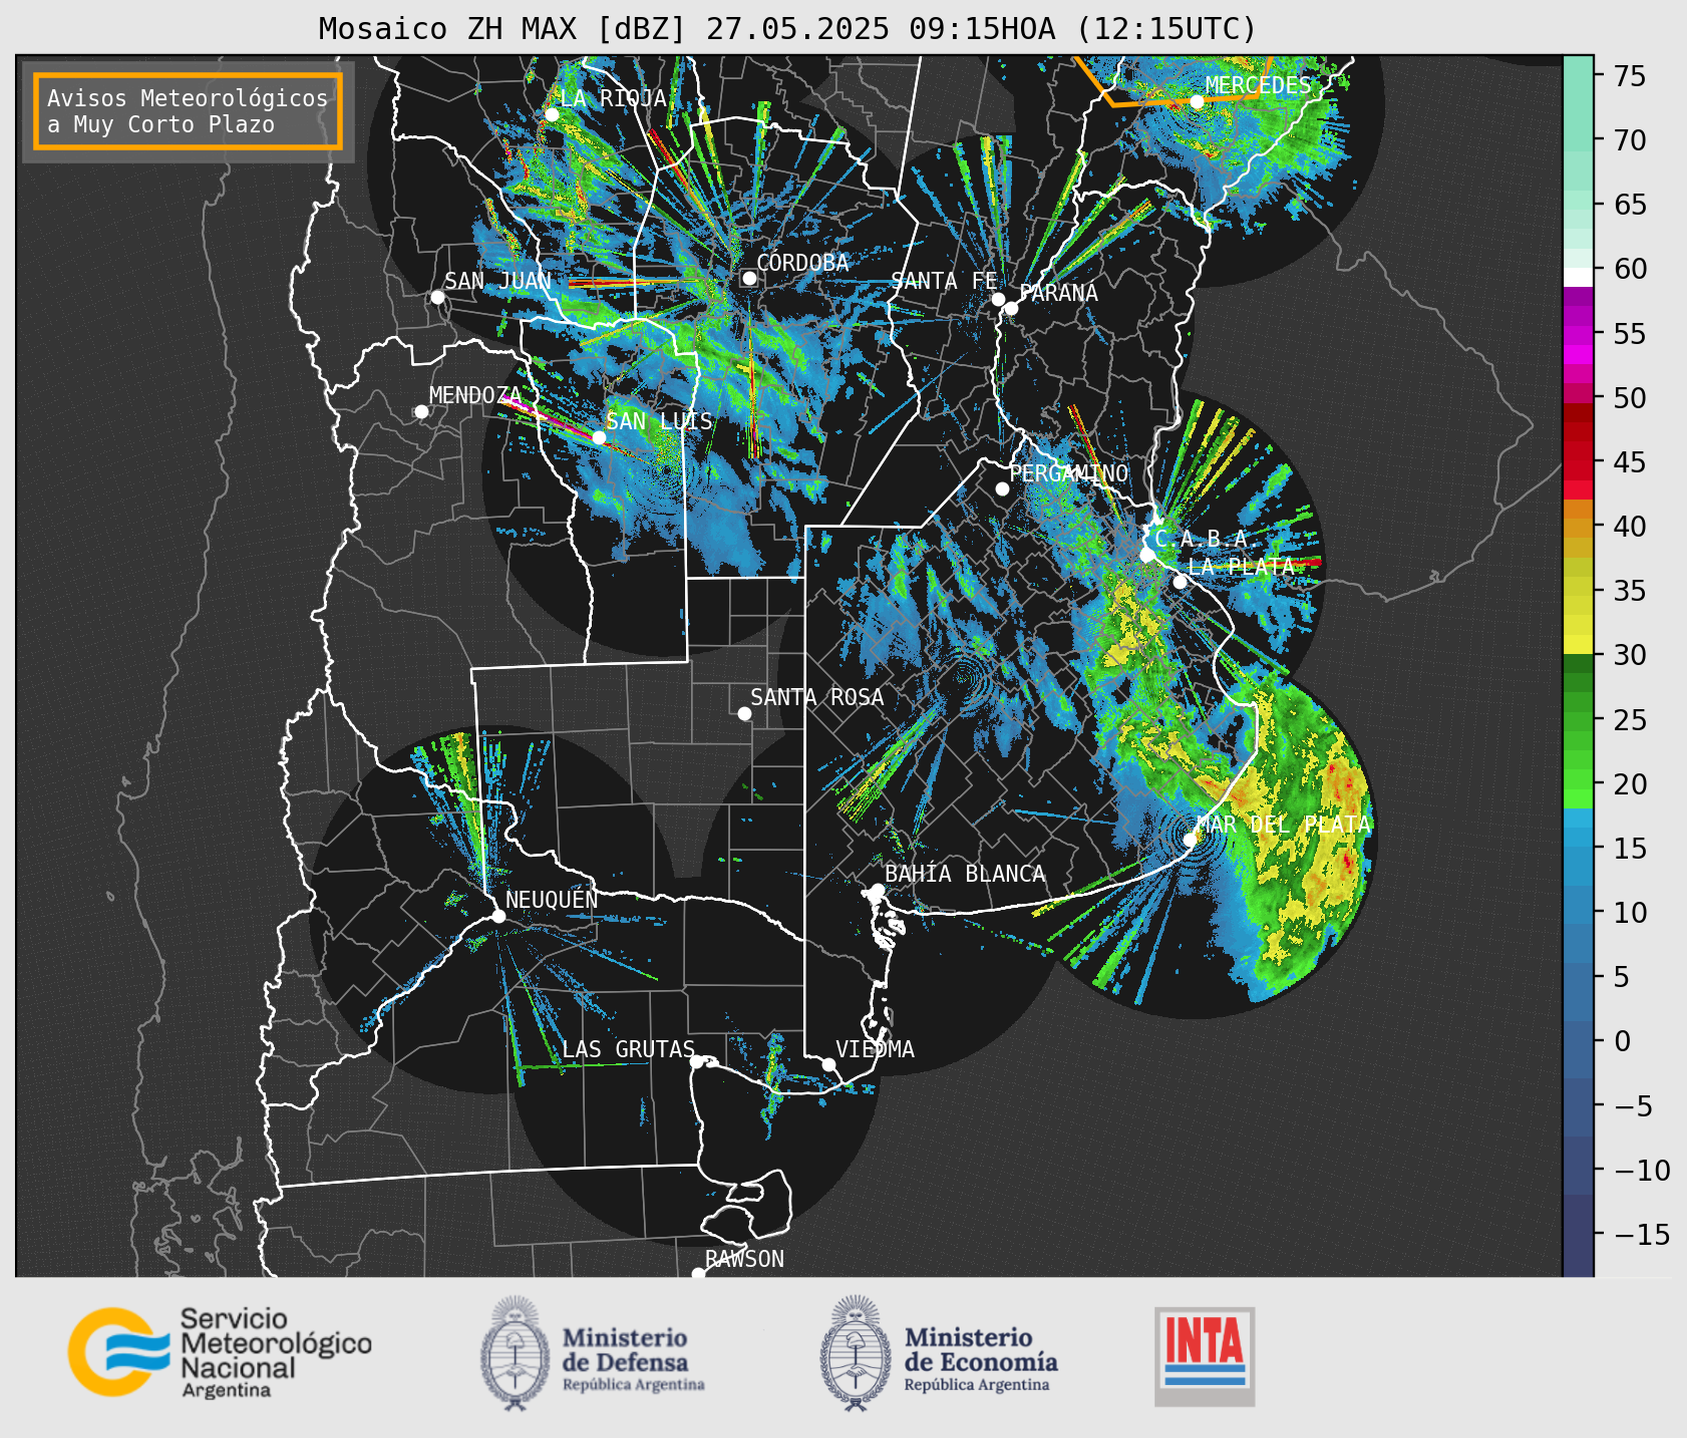Click the LA RIOJA city marker dot
Image resolution: width=1687 pixels, height=1438 pixels.
(552, 115)
